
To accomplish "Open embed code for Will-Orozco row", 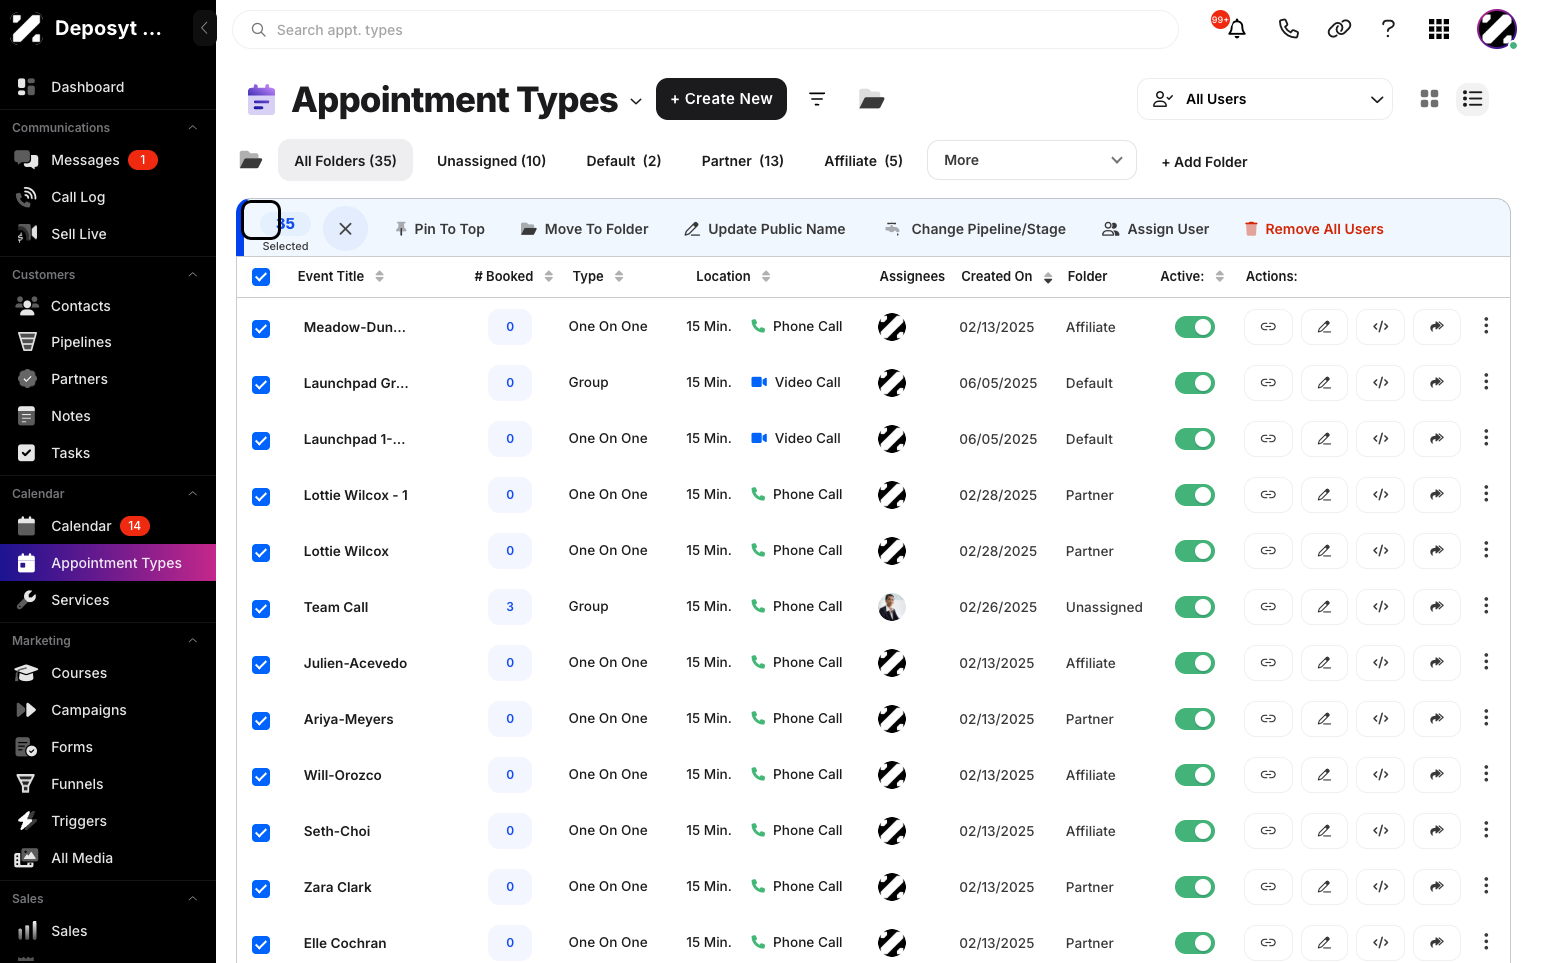I will point(1381,775).
